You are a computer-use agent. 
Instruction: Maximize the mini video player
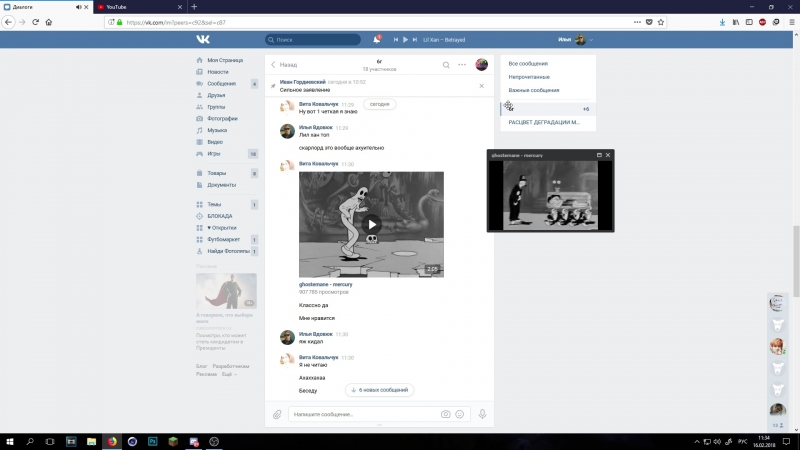(x=599, y=155)
